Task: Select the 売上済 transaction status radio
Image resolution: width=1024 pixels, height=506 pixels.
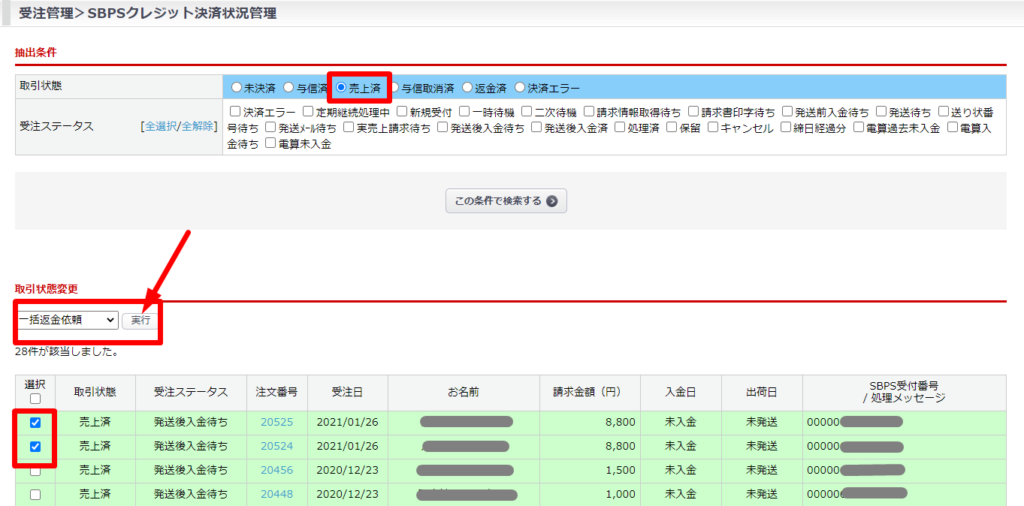Action: 341,87
